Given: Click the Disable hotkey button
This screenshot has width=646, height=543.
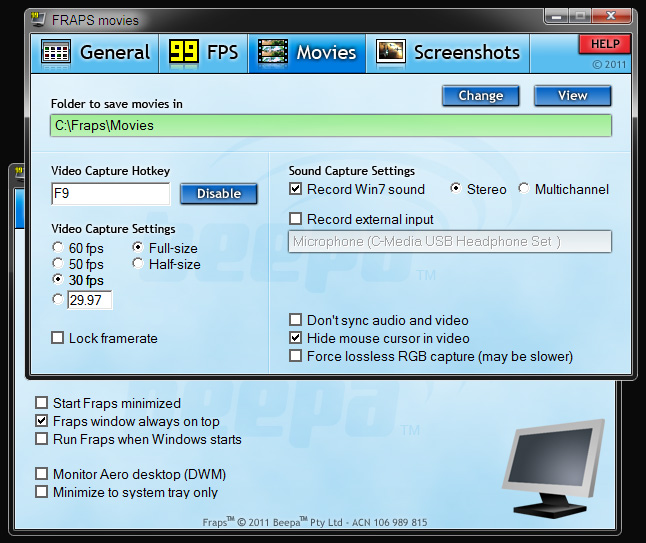Looking at the screenshot, I should 219,194.
